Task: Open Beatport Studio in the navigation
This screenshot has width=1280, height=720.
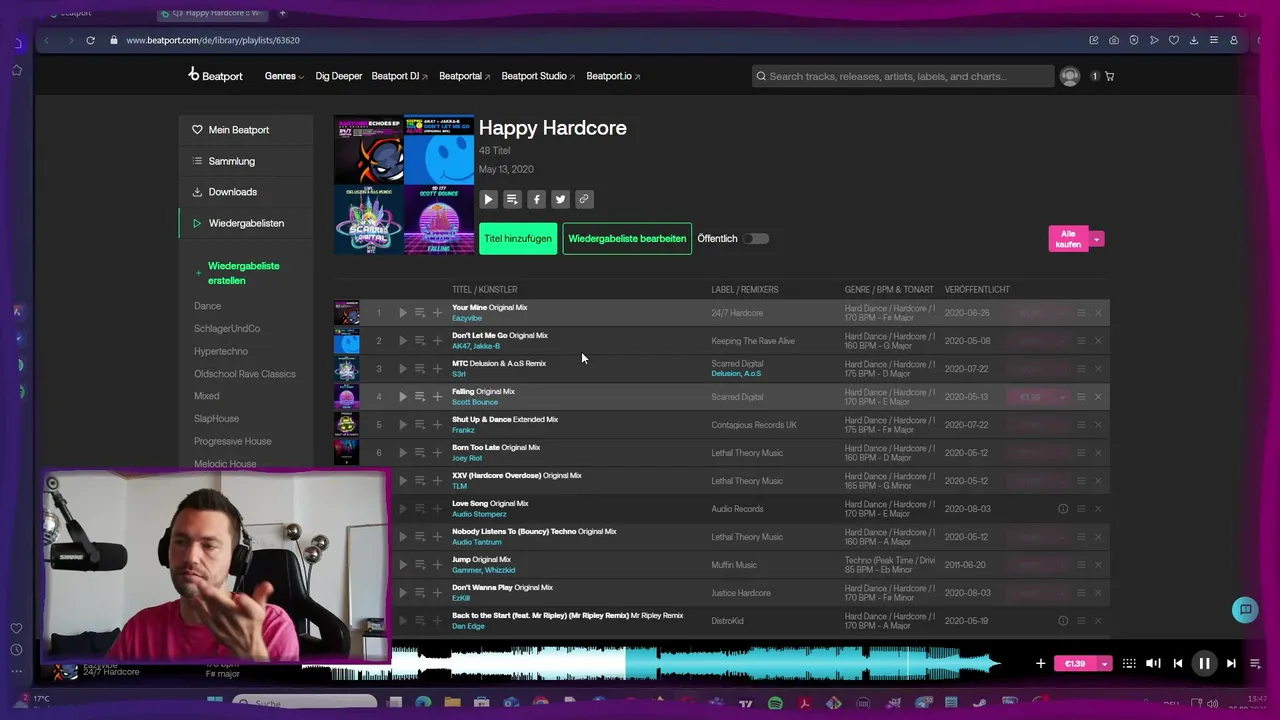Action: (x=538, y=76)
